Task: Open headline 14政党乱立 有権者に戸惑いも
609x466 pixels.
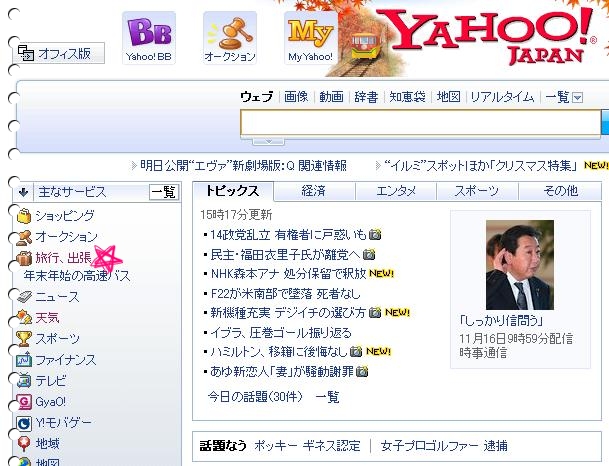Action: 288,235
